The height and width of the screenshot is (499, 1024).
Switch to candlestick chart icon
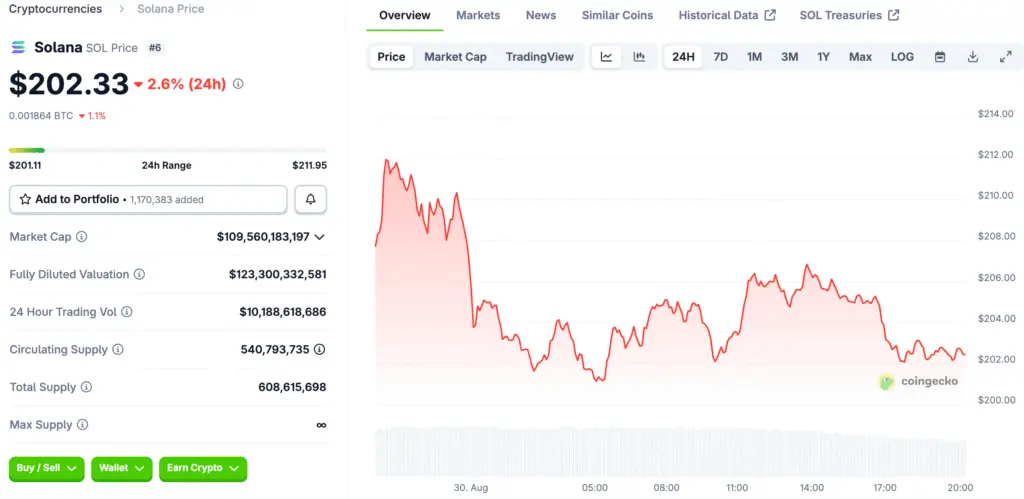[x=639, y=57]
